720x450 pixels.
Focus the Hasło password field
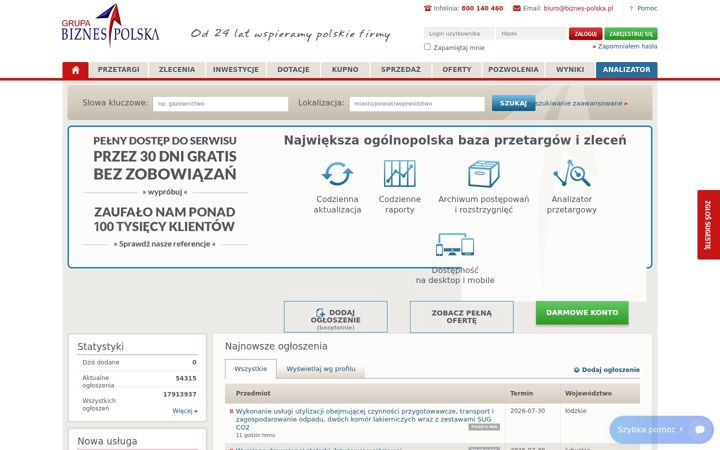(532, 34)
